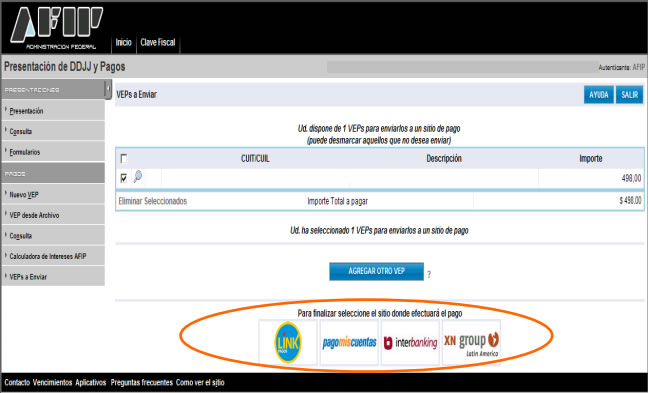Click the Importe Total a pagar label
Image resolution: width=648 pixels, height=393 pixels.
pyautogui.click(x=338, y=201)
